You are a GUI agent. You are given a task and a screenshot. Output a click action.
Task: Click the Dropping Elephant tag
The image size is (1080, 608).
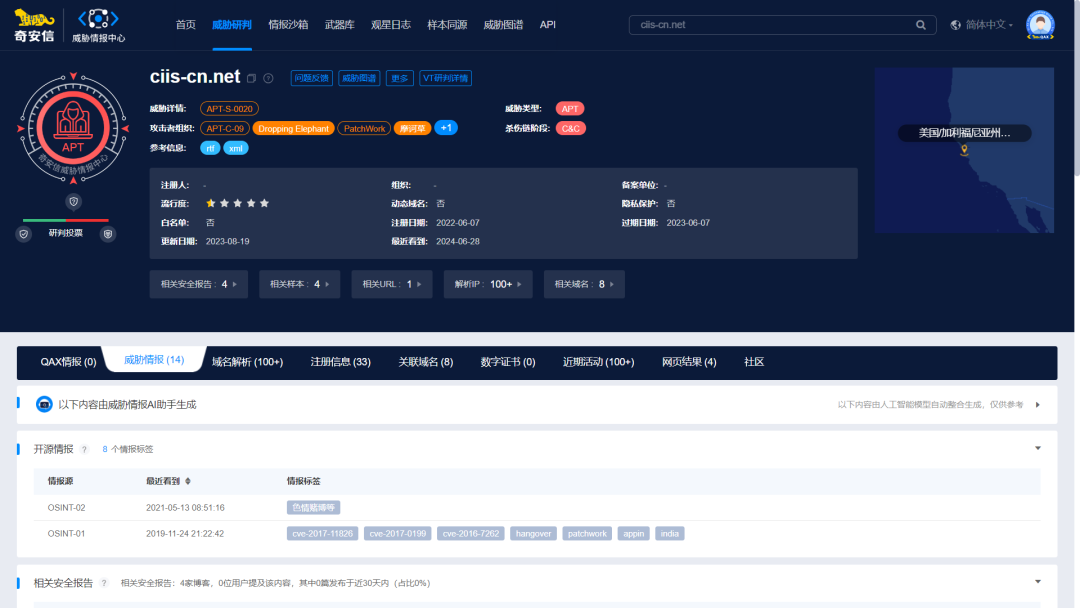coord(293,129)
